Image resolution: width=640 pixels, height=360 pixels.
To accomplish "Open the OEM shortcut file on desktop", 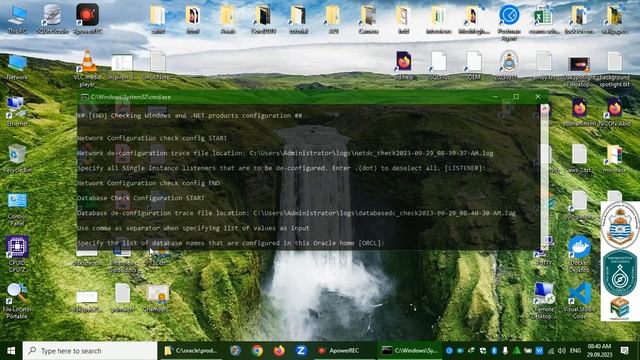I will [473, 64].
